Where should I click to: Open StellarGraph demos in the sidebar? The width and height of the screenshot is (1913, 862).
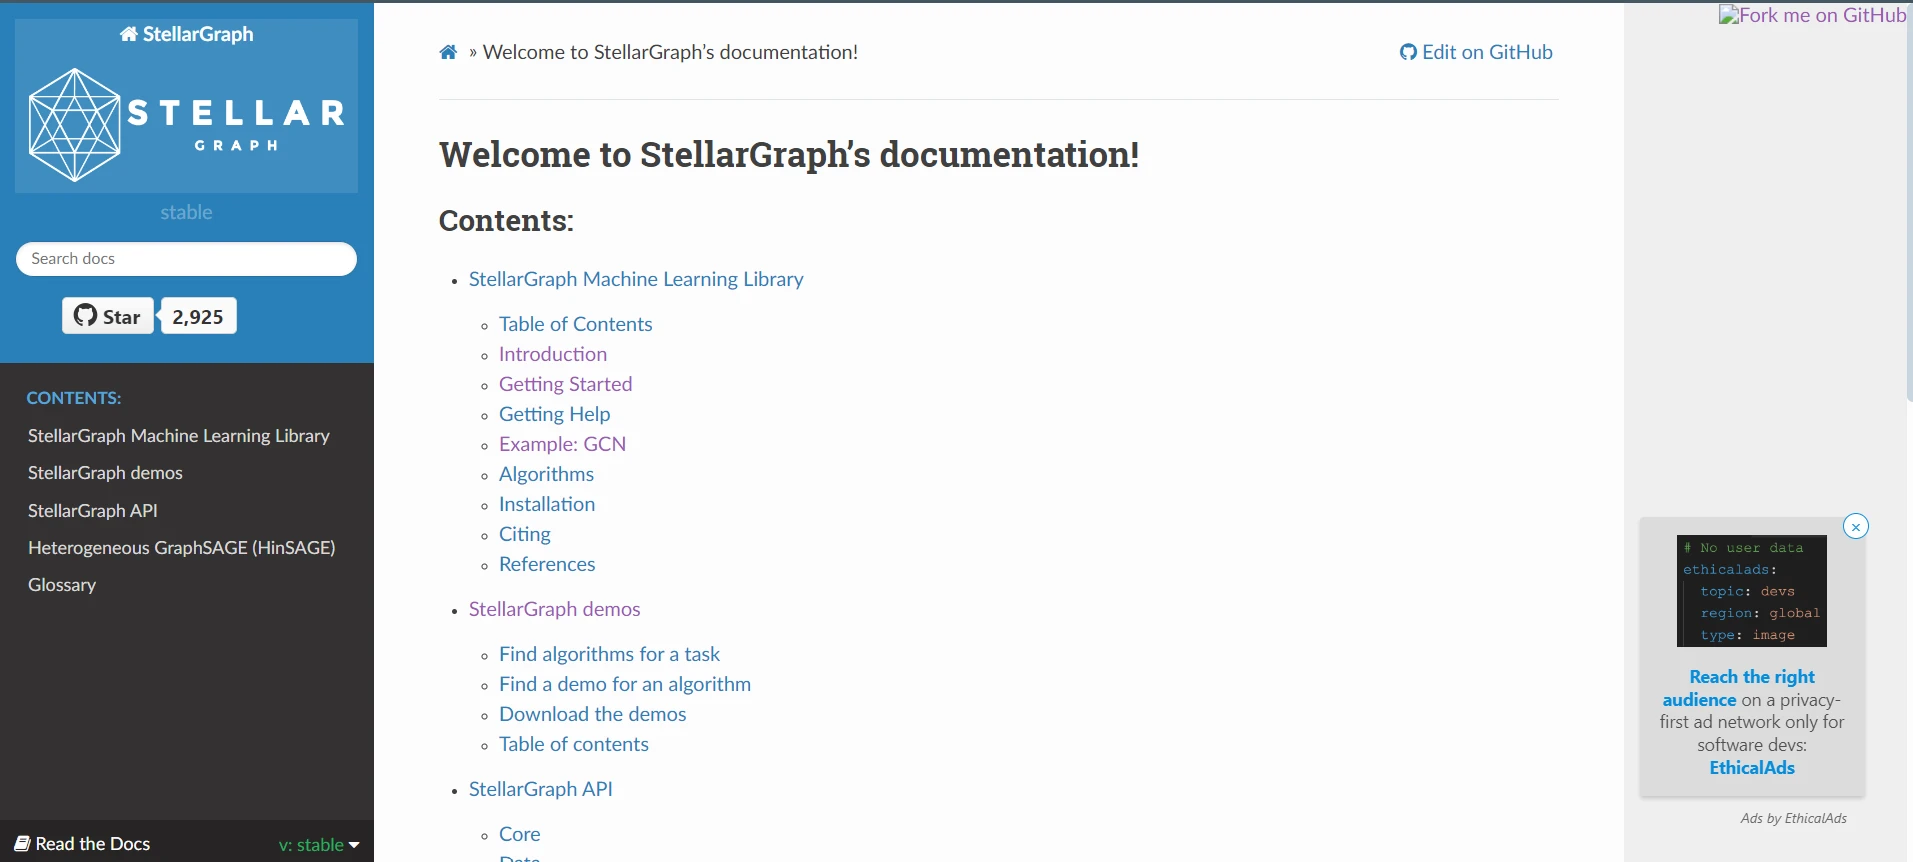(105, 473)
